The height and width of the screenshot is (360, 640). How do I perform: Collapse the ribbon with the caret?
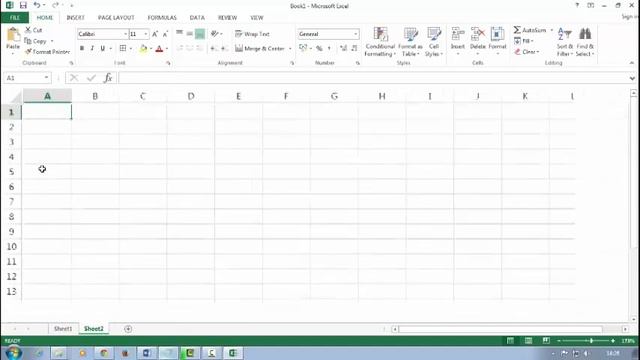tap(632, 63)
